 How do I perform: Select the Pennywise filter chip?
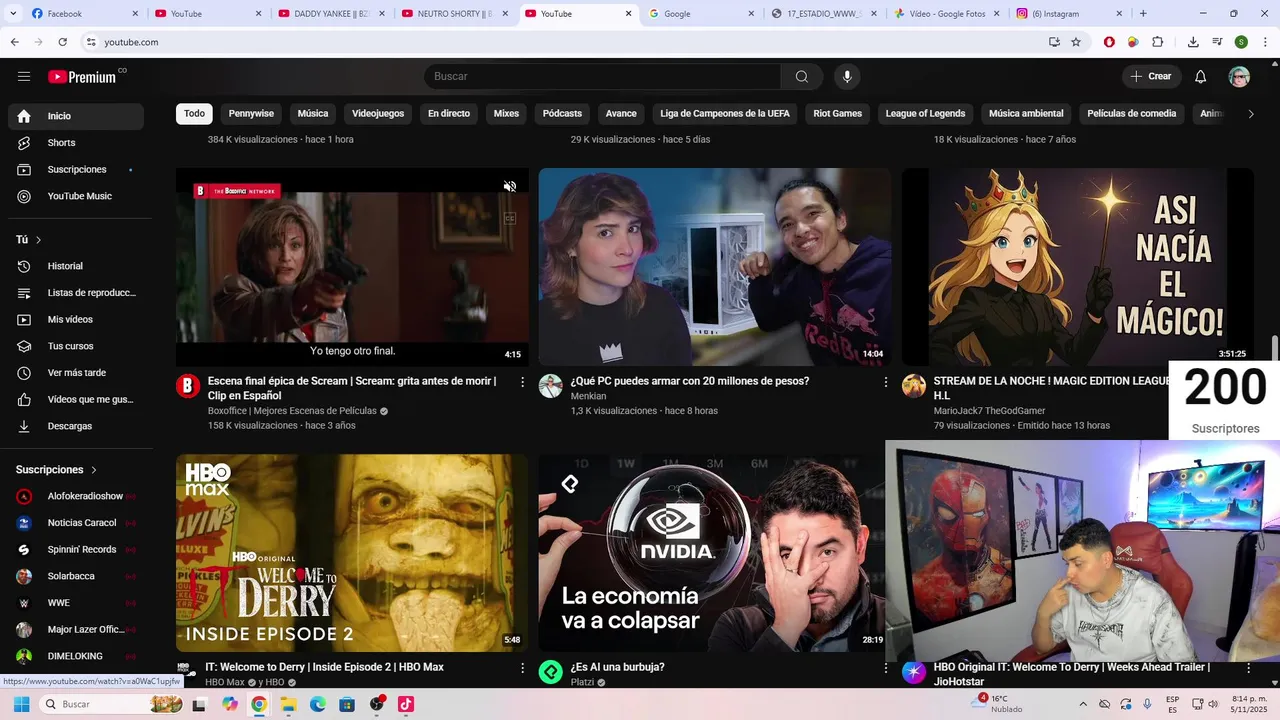pyautogui.click(x=251, y=114)
